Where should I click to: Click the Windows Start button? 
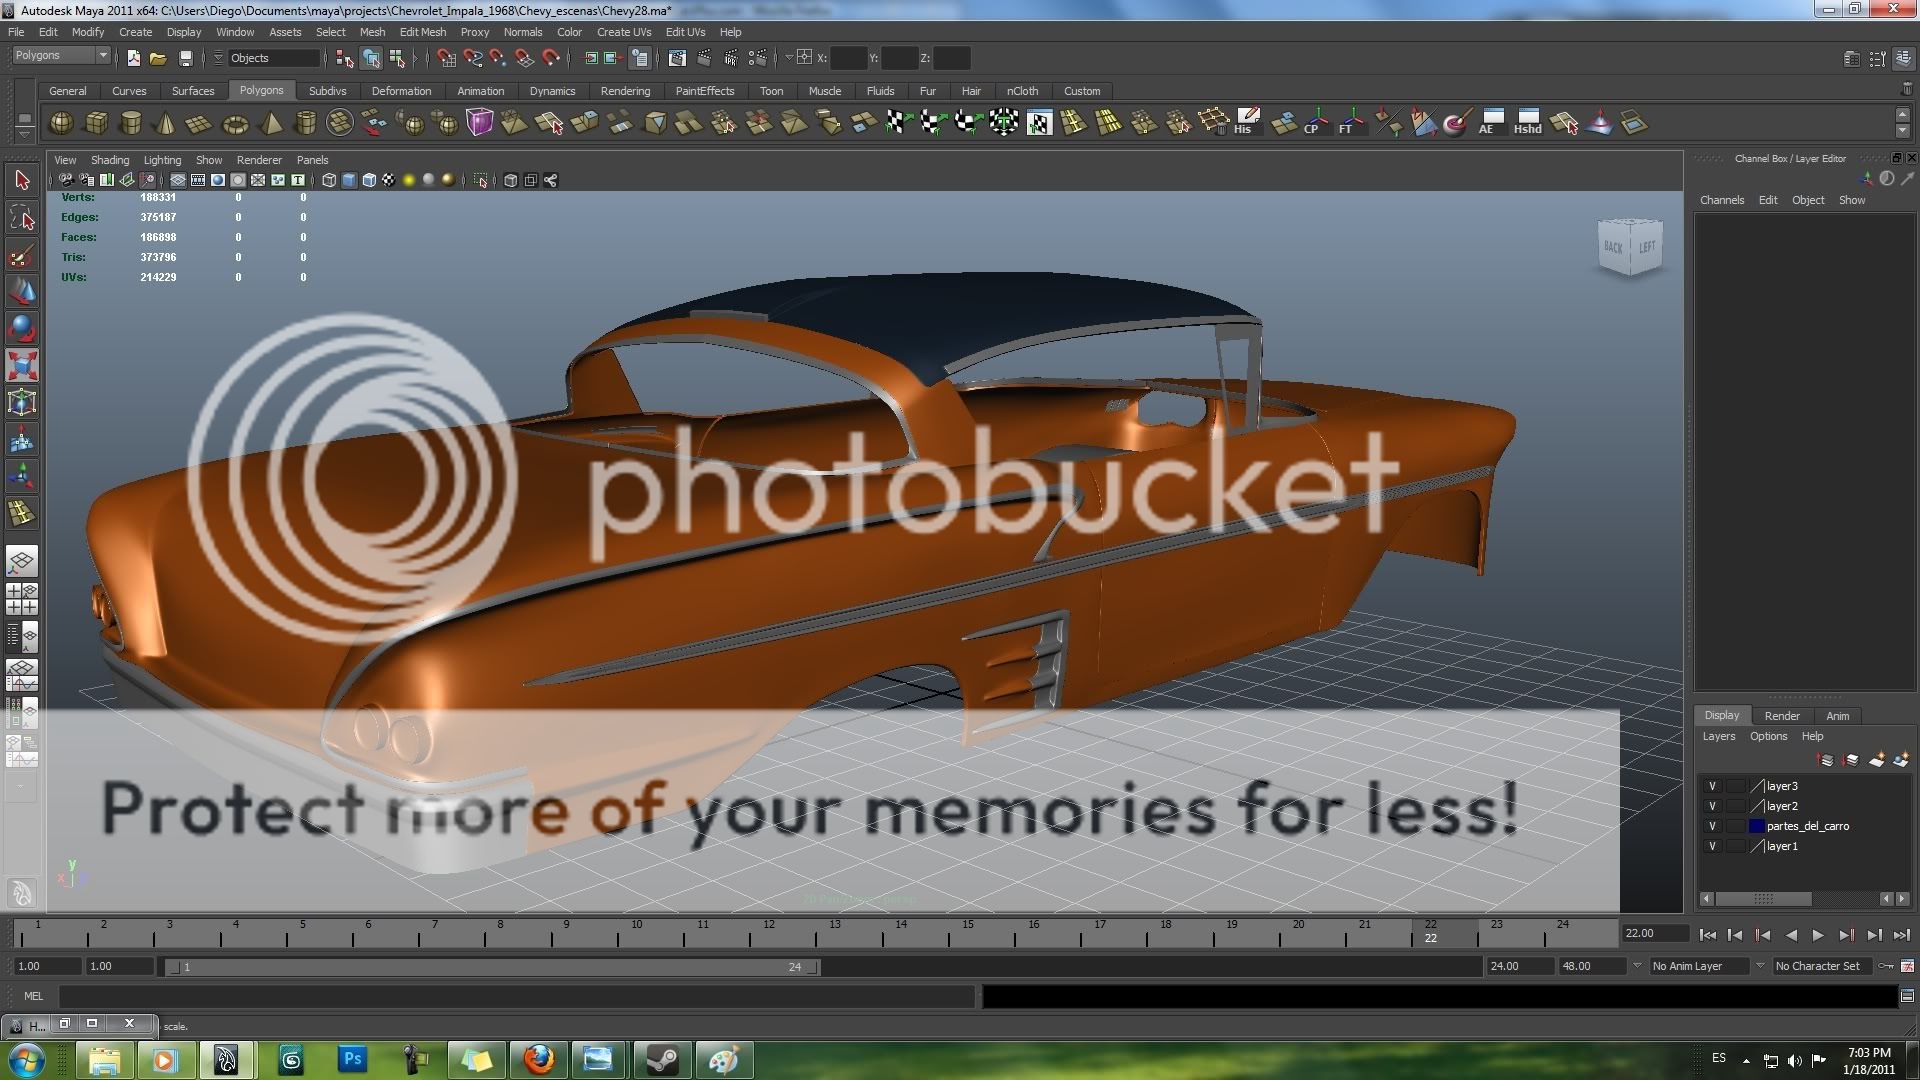coord(27,1060)
